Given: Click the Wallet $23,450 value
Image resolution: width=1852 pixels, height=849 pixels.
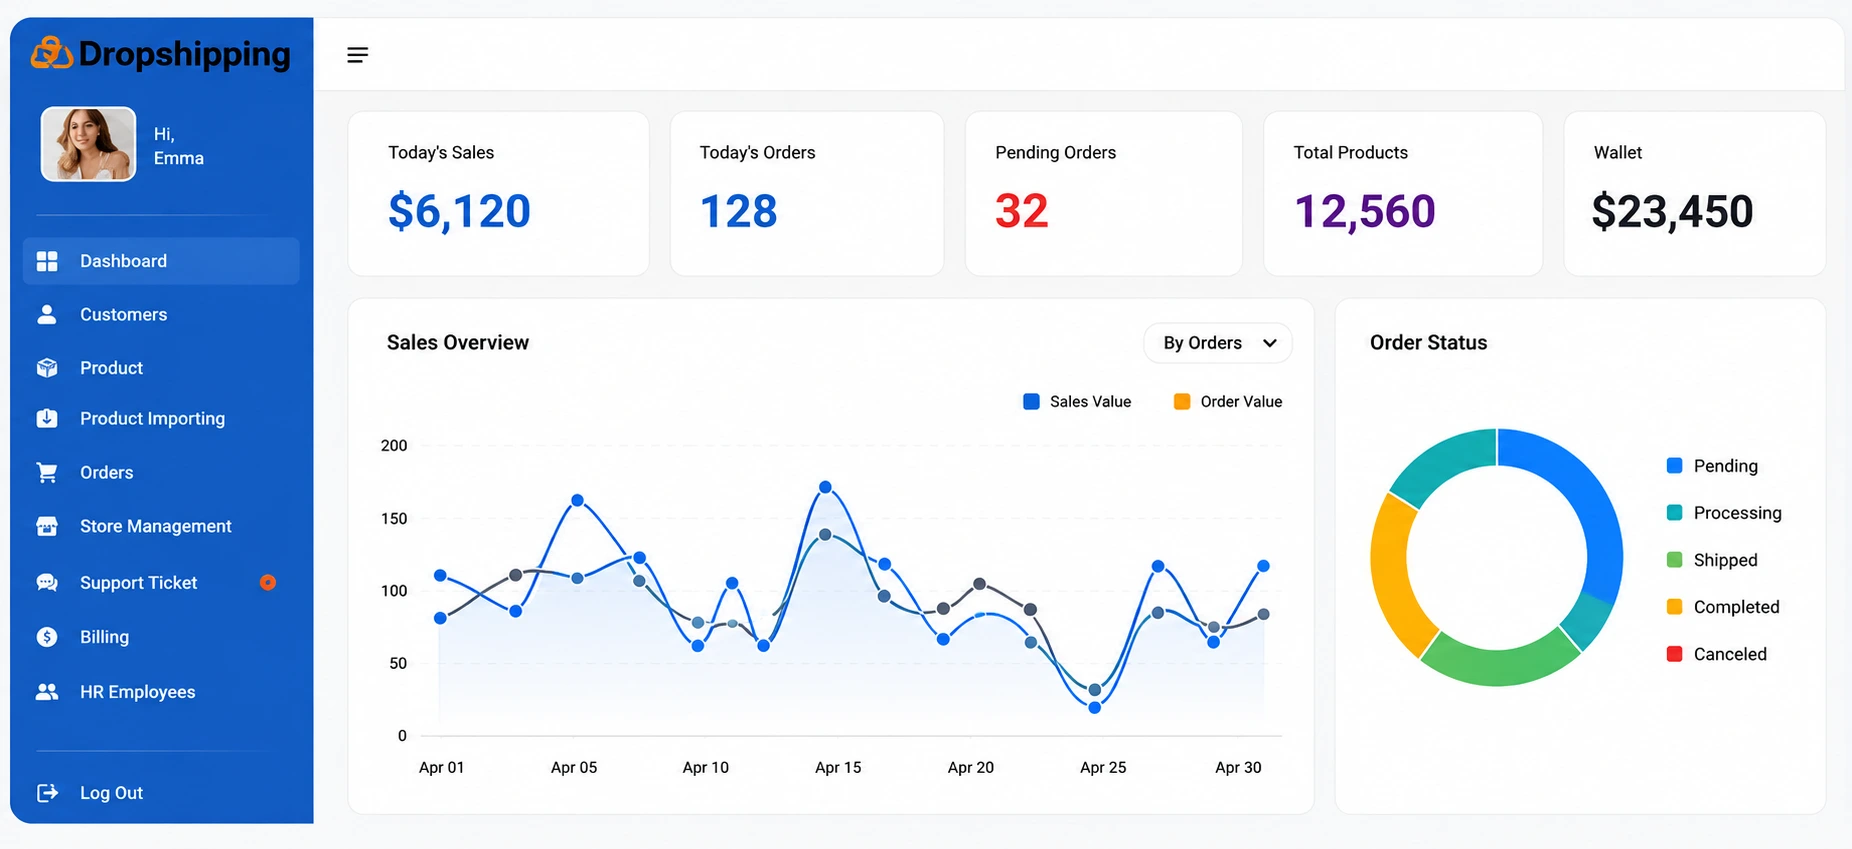Looking at the screenshot, I should coord(1672,211).
